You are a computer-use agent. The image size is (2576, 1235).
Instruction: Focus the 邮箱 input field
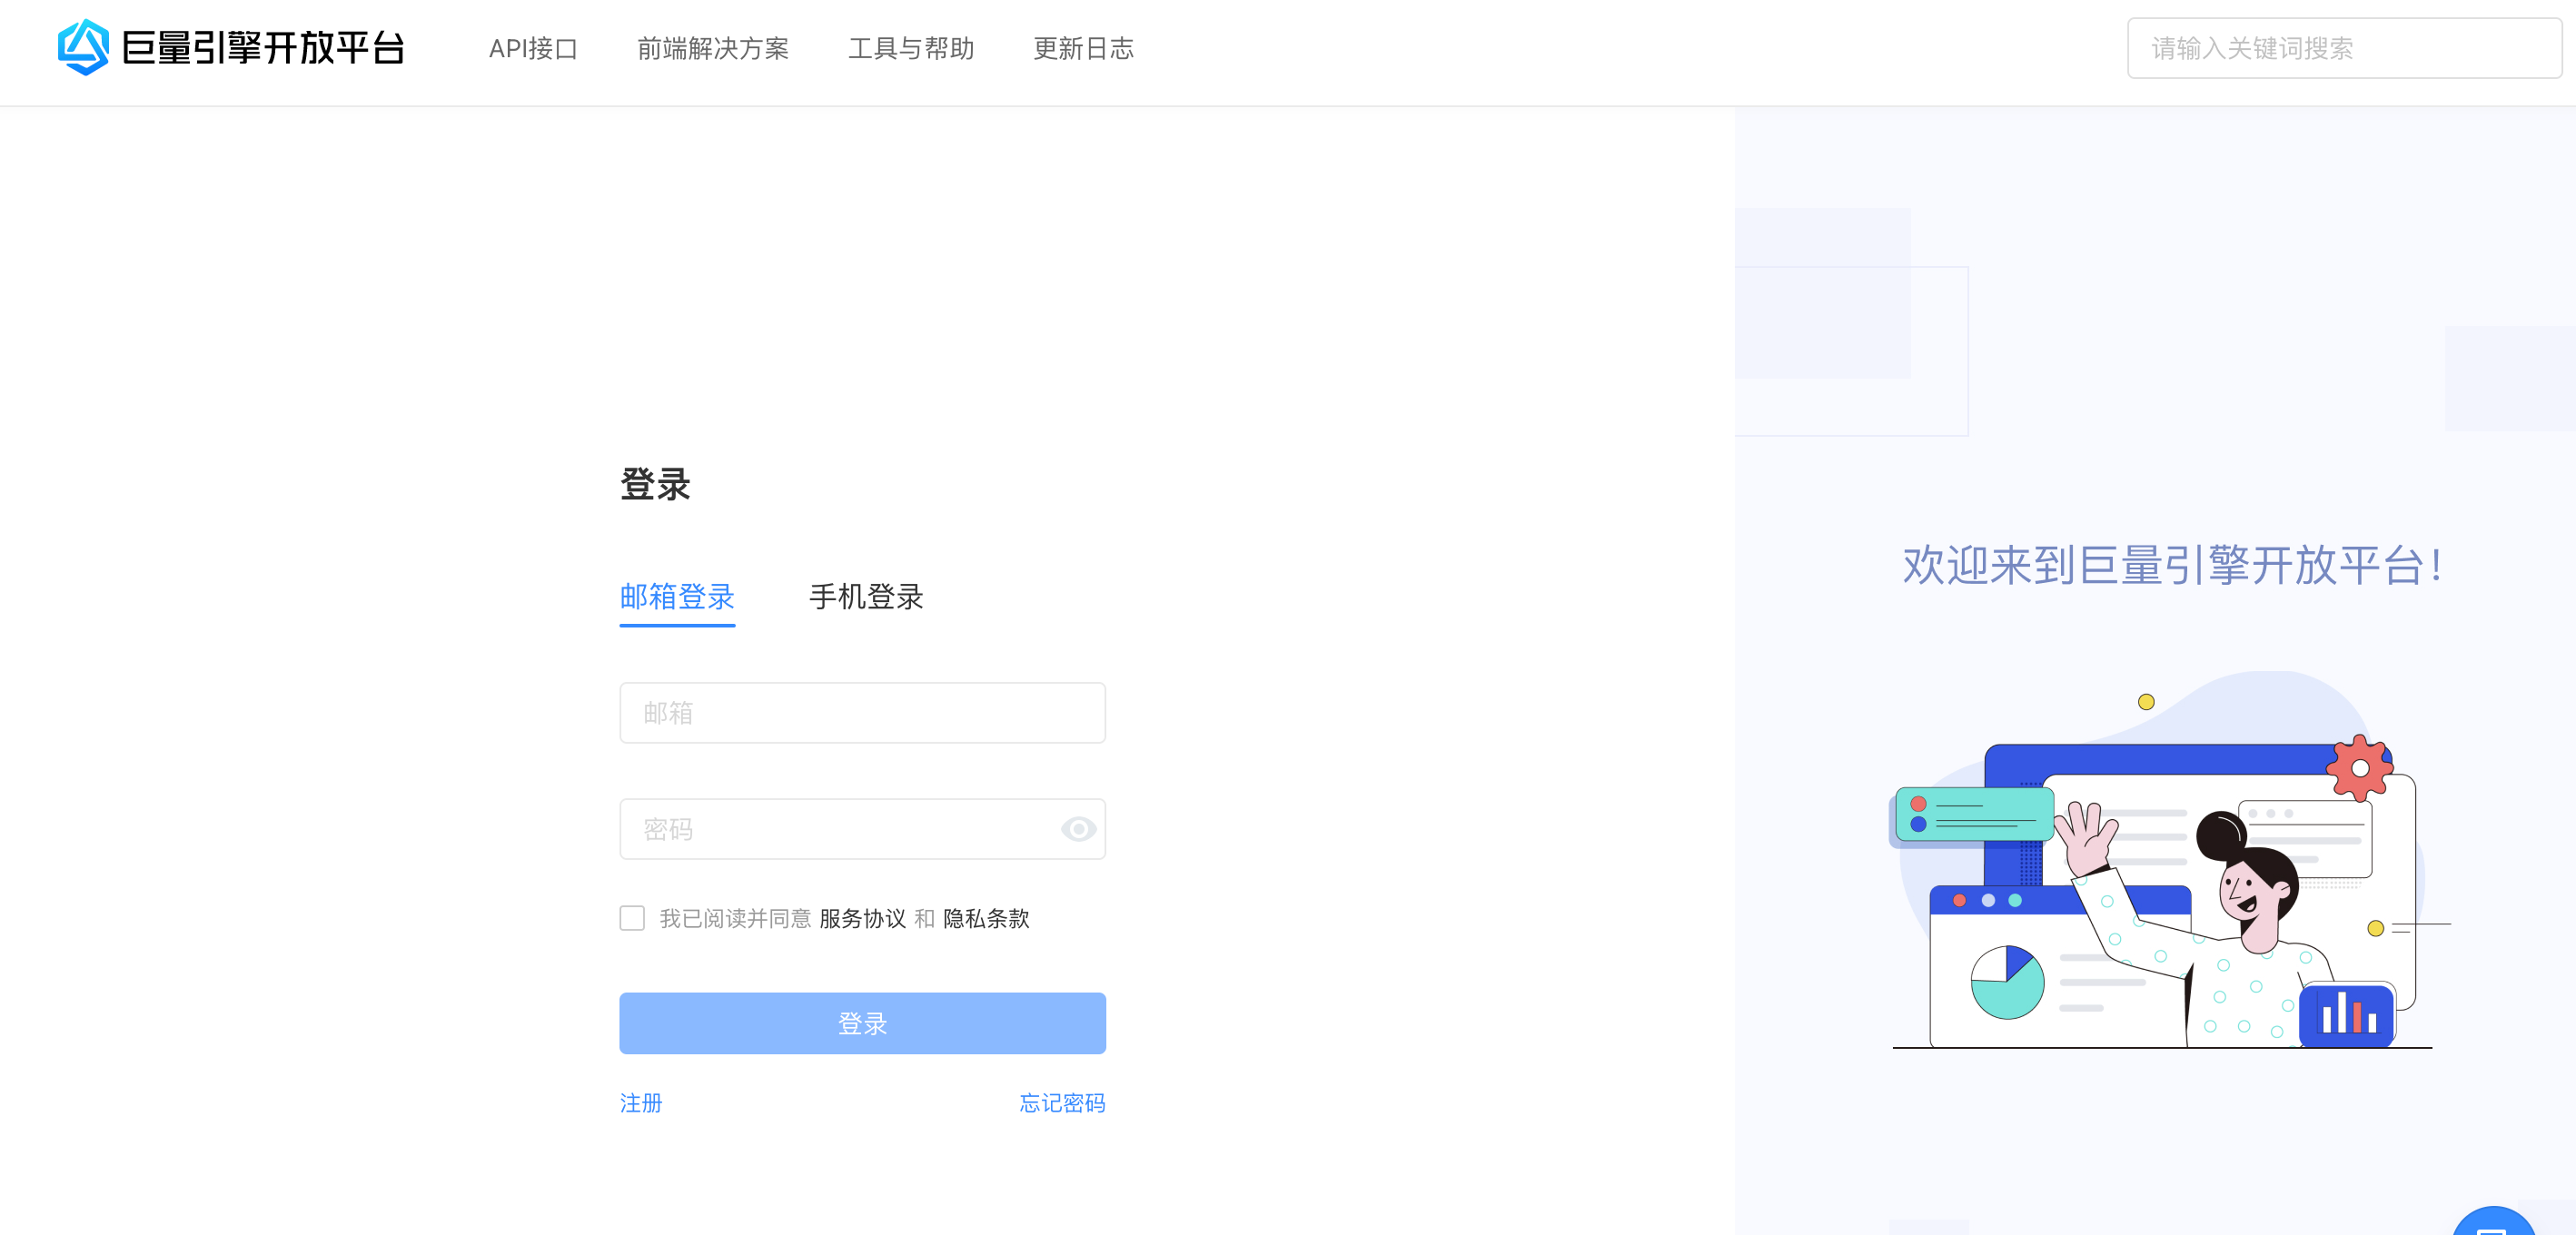(862, 713)
